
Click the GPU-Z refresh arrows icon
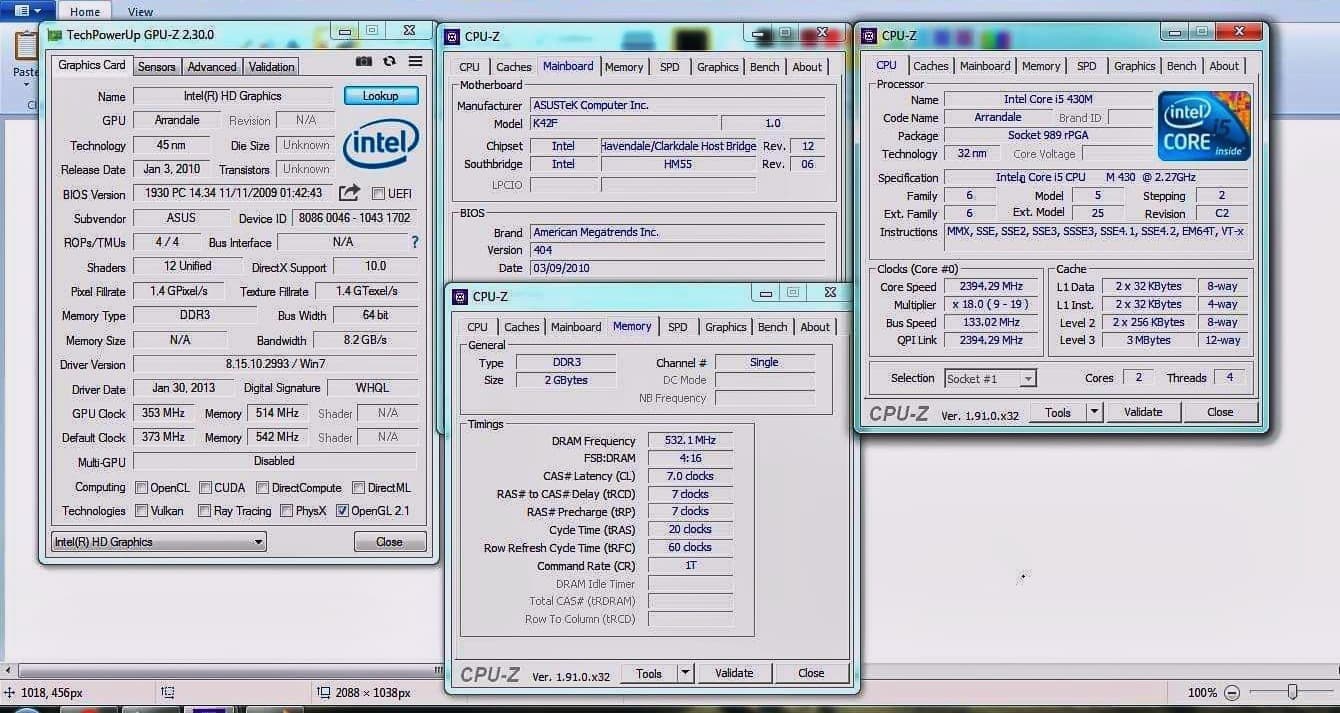click(x=389, y=62)
